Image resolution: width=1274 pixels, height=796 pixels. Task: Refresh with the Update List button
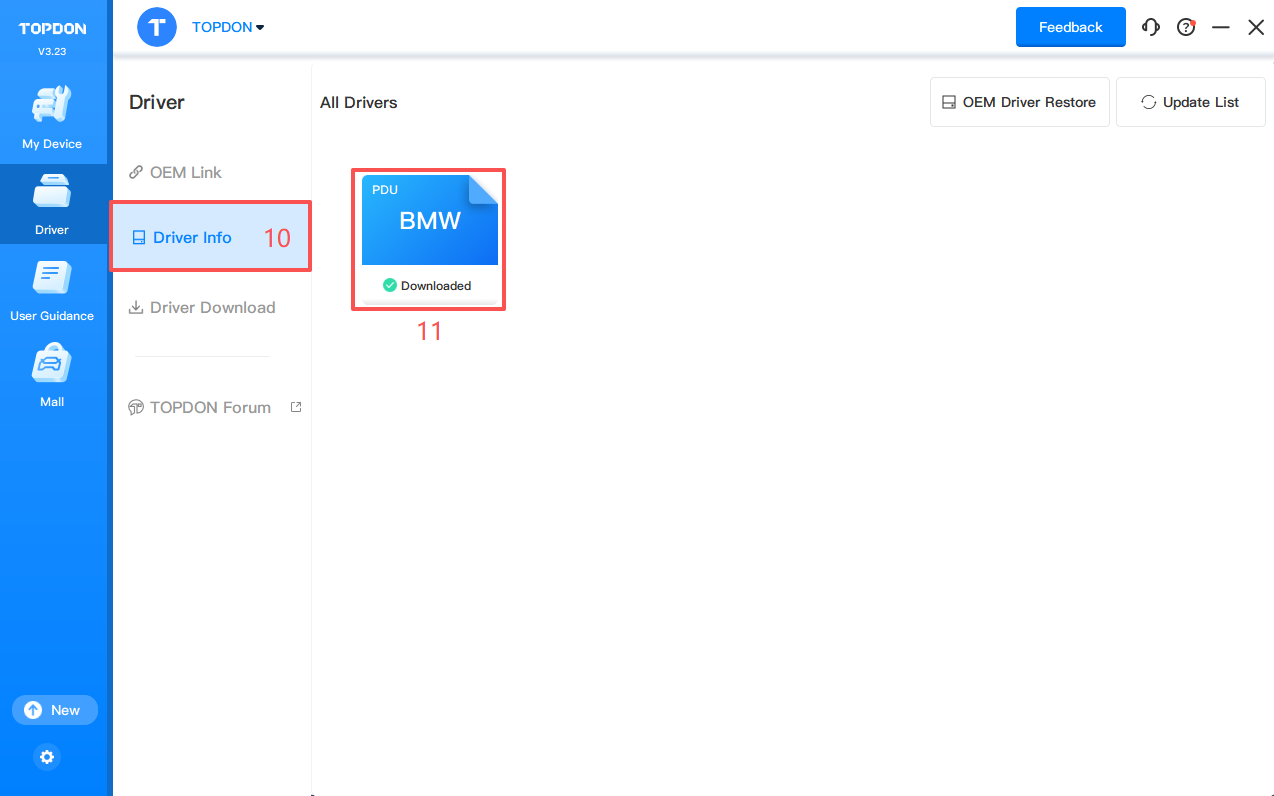click(1190, 102)
